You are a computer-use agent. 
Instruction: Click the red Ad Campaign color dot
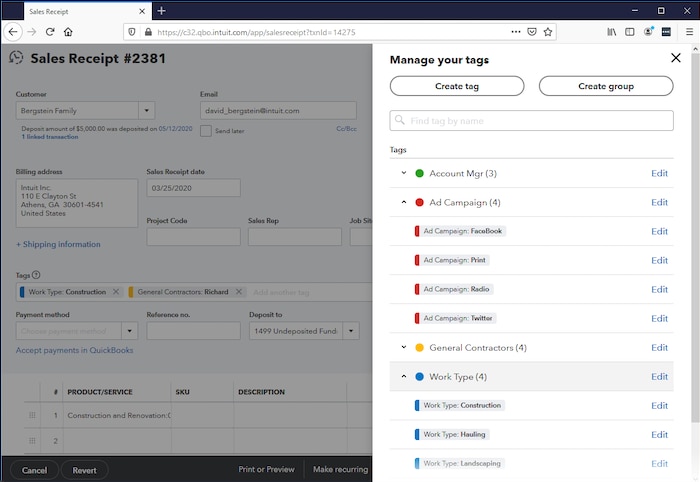(419, 202)
